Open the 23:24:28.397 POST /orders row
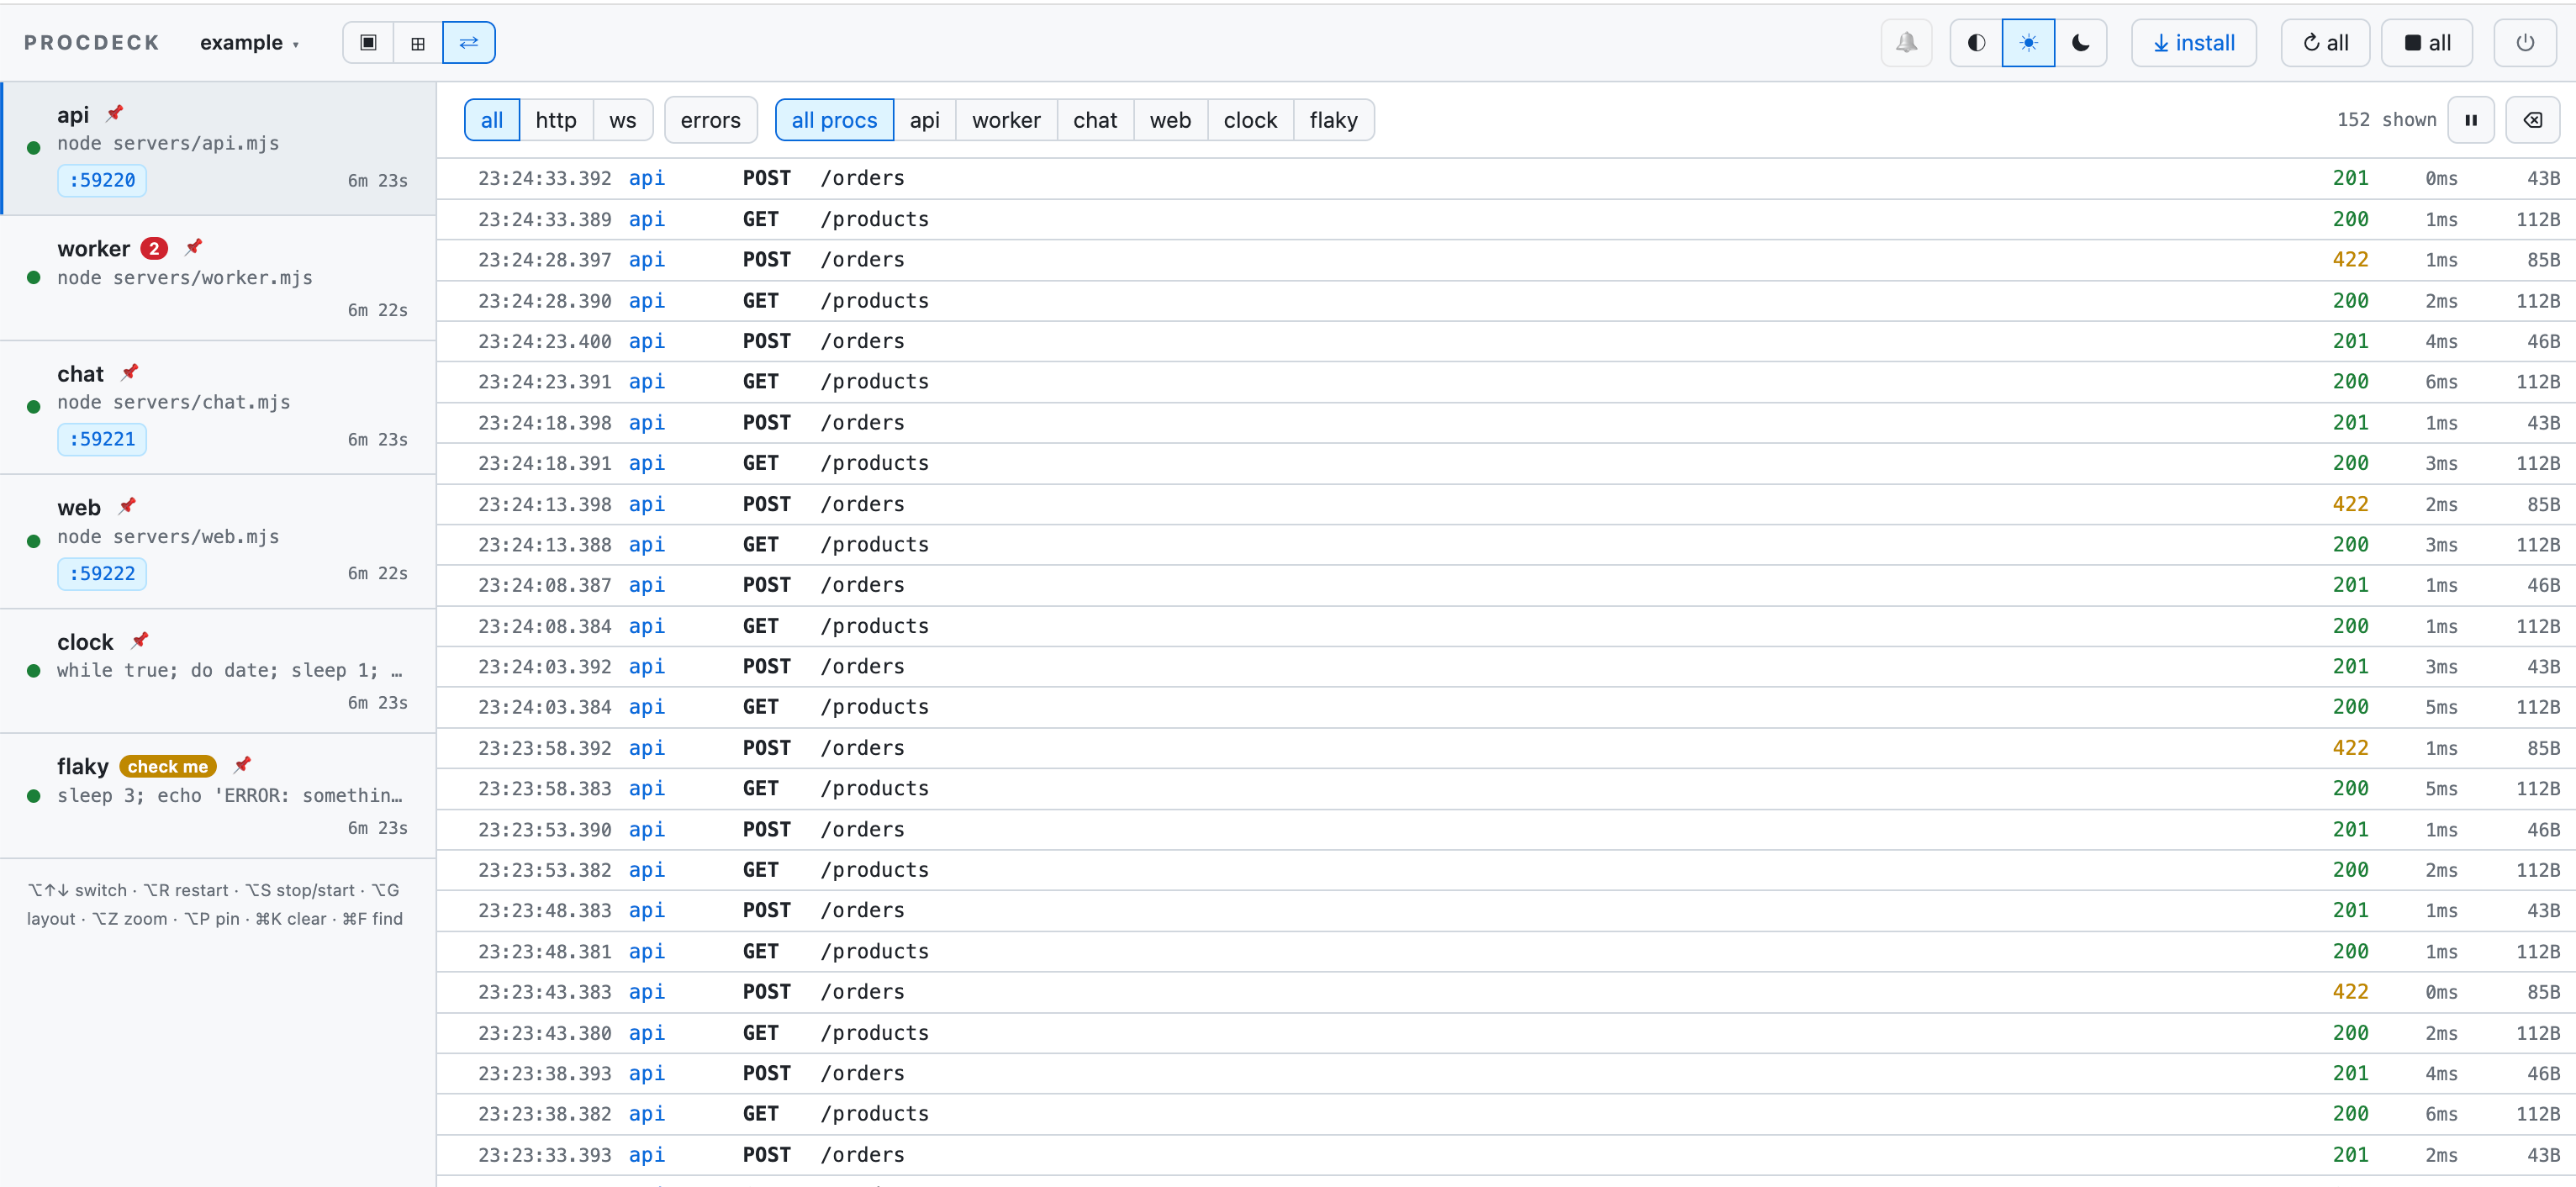 pyautogui.click(x=1506, y=260)
